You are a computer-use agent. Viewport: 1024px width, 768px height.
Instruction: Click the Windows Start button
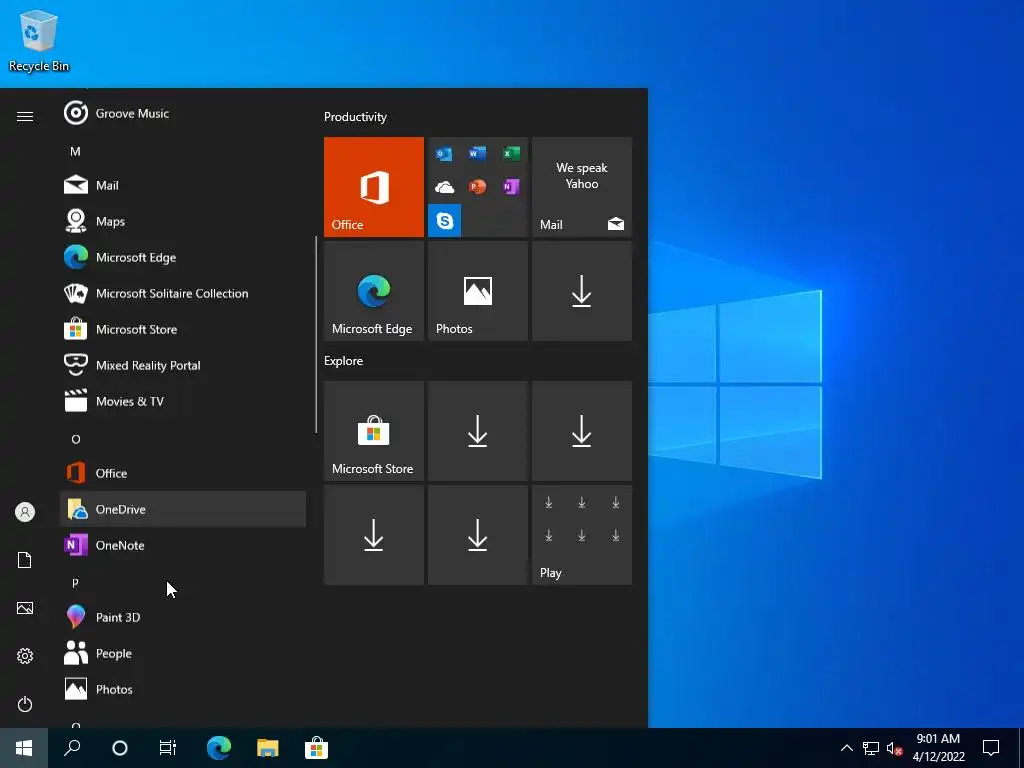click(x=24, y=748)
